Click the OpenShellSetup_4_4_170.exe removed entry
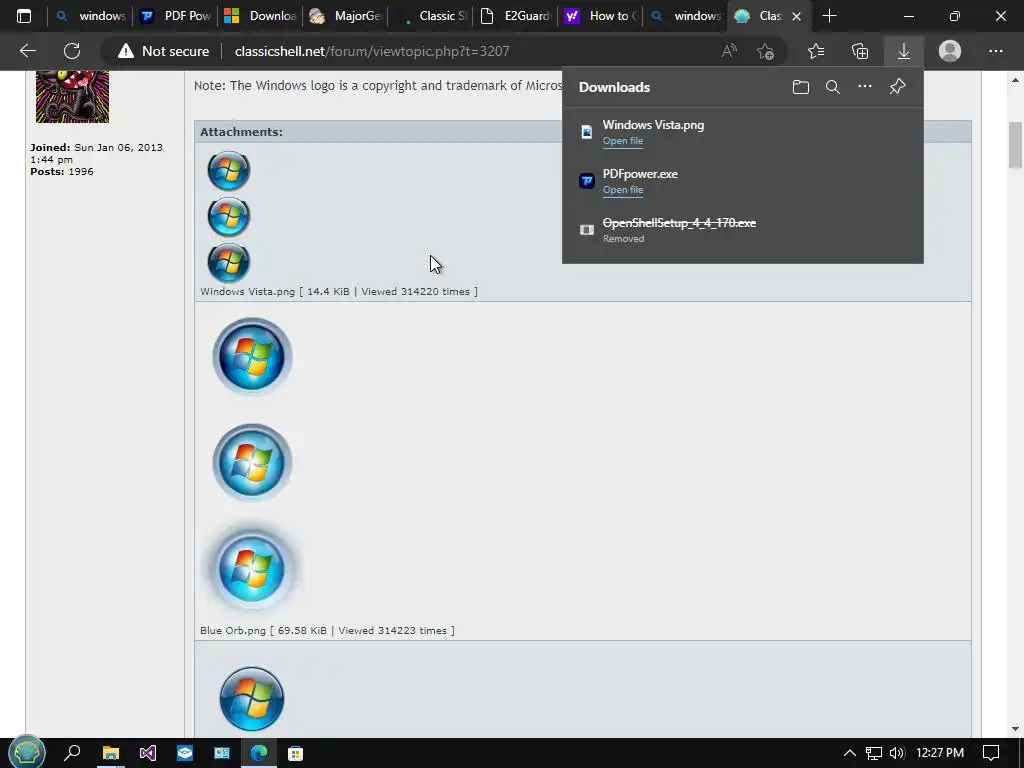Image resolution: width=1024 pixels, height=768 pixels. (679, 223)
